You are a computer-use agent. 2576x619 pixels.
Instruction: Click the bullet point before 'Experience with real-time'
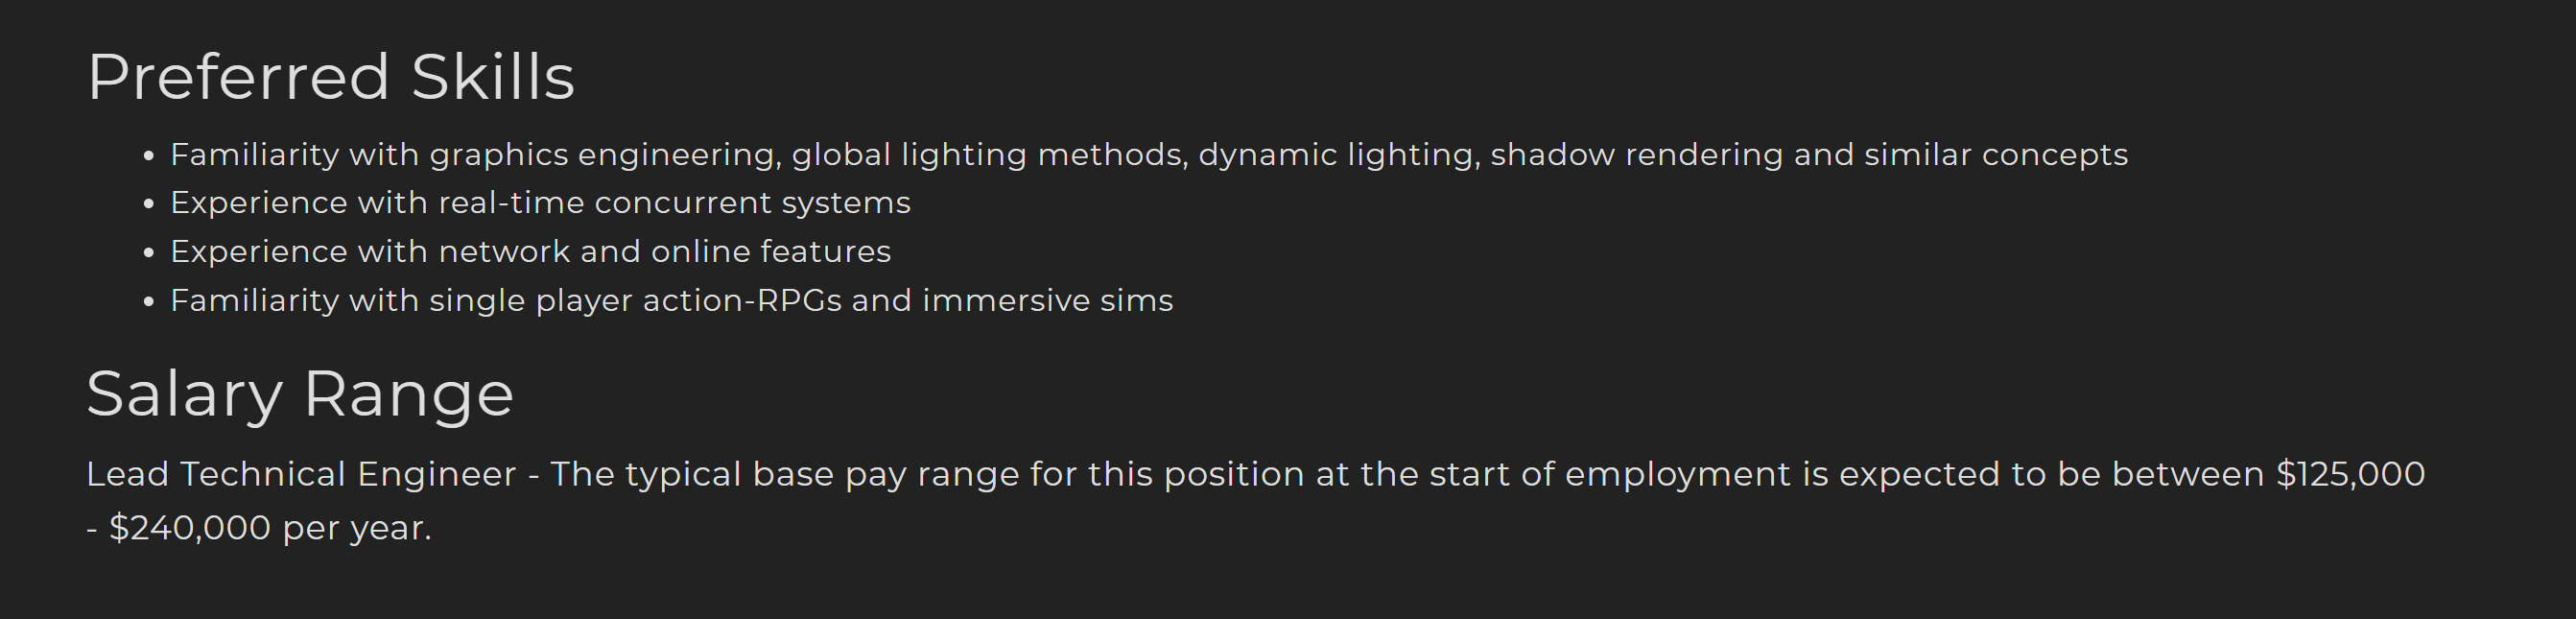(x=149, y=204)
